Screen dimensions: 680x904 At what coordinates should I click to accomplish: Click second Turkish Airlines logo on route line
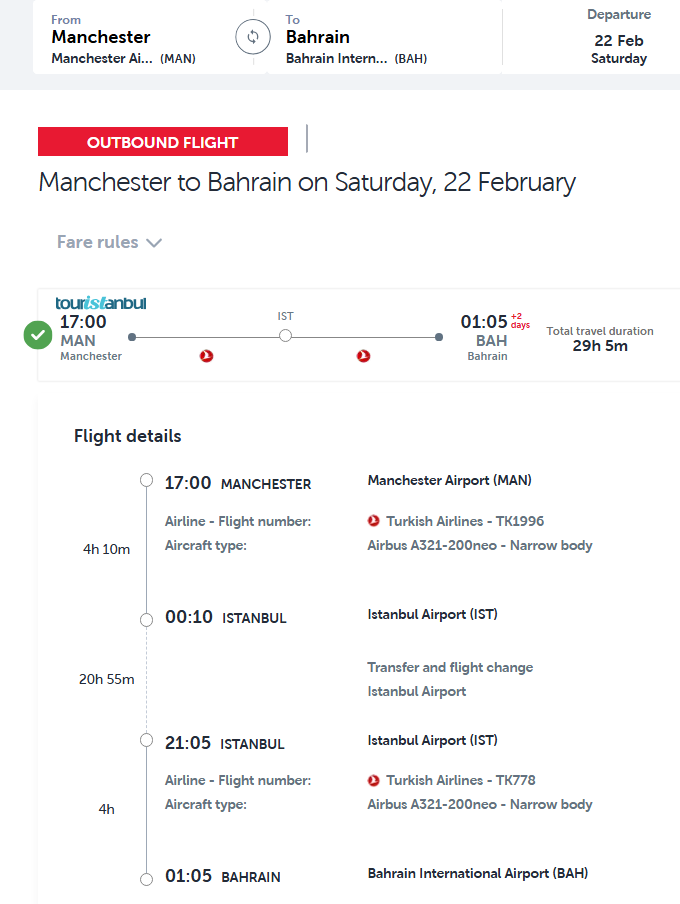pos(363,356)
